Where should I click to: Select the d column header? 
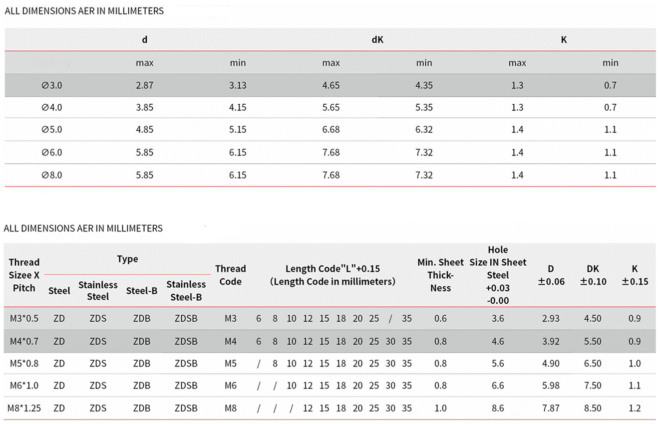point(144,40)
